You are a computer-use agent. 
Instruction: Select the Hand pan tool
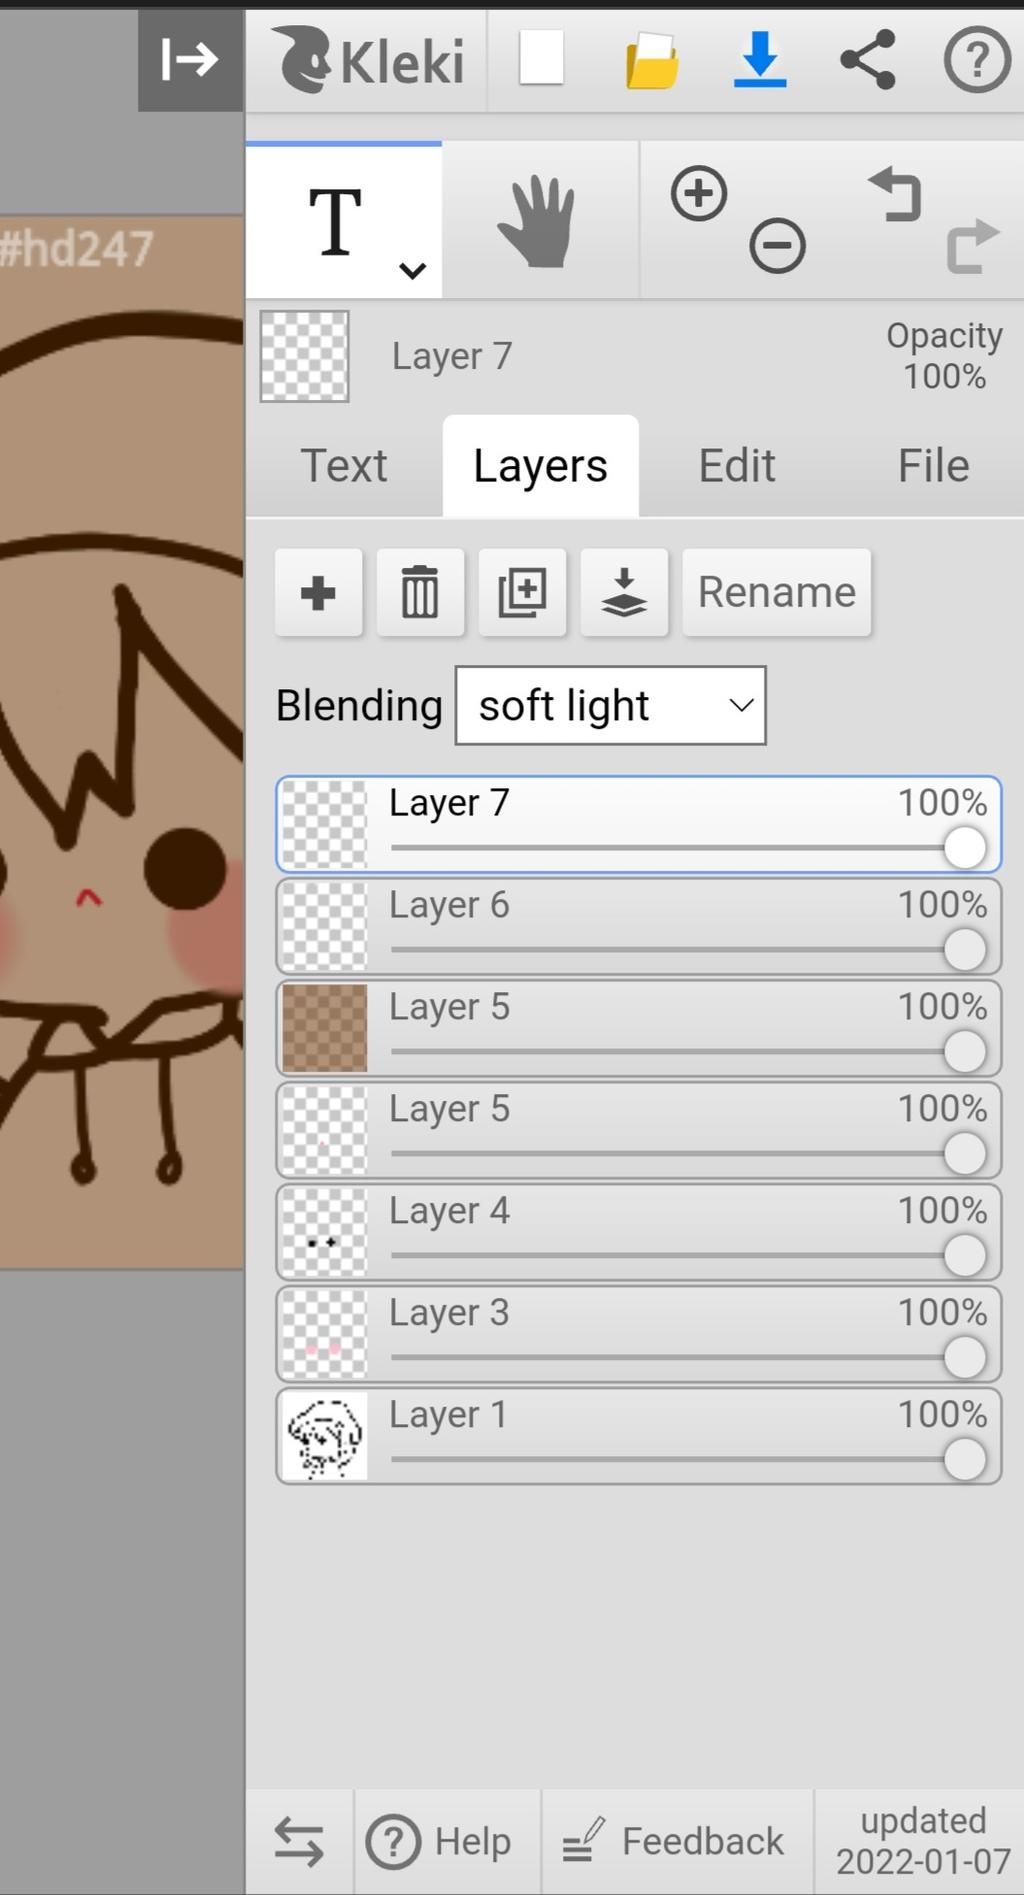[x=538, y=221]
